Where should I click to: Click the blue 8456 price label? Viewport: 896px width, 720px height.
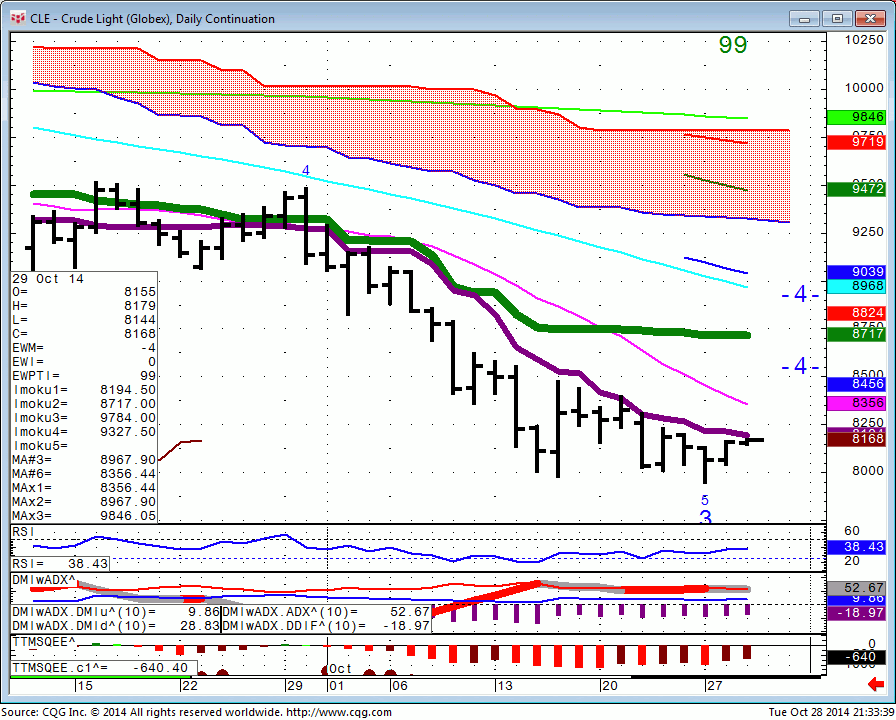pyautogui.click(x=856, y=384)
